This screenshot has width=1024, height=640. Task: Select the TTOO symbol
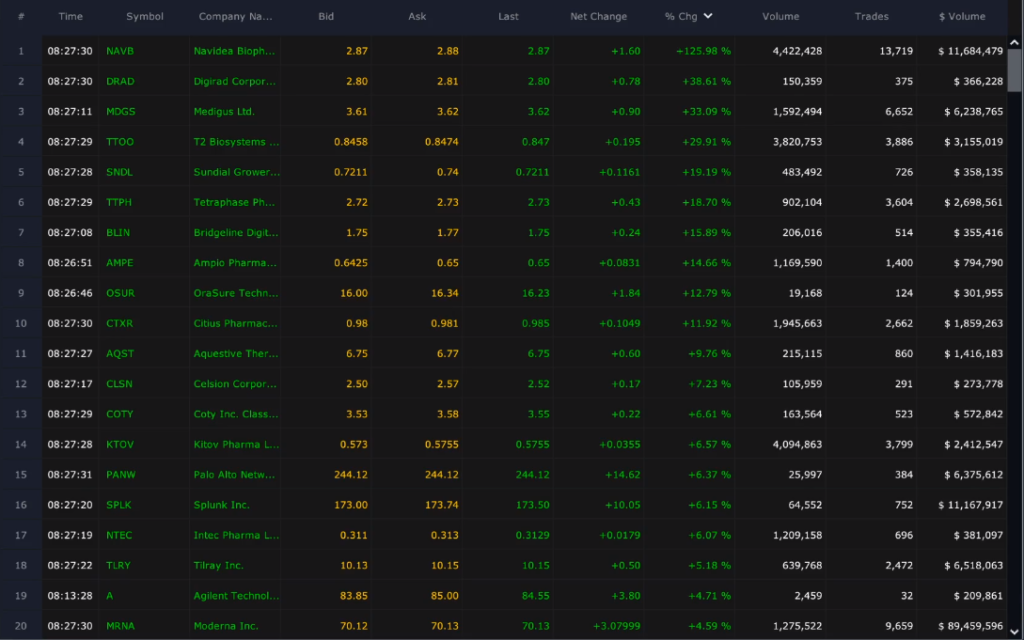(x=120, y=142)
